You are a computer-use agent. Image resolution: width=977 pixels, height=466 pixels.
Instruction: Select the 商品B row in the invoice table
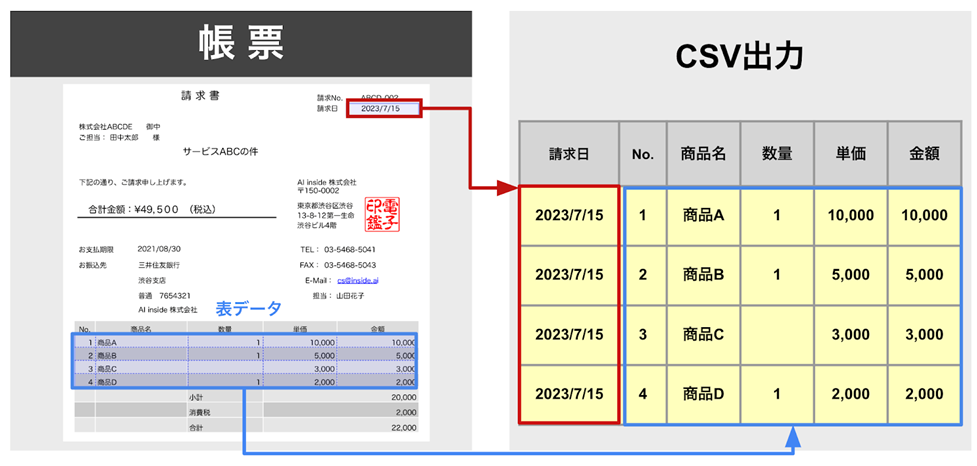click(245, 355)
